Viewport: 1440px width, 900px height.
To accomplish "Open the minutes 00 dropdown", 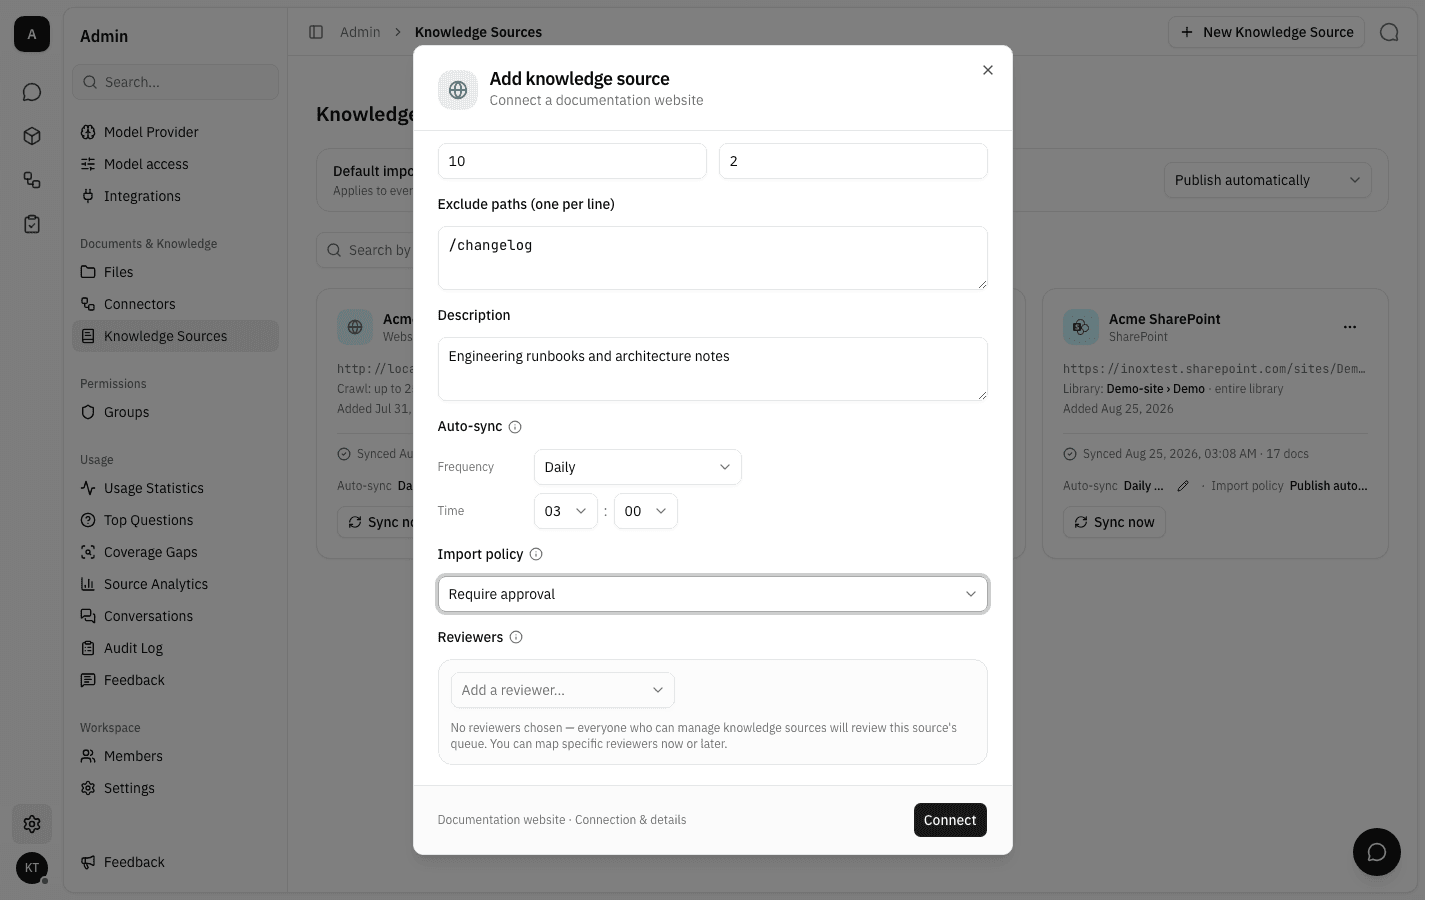I will [646, 511].
